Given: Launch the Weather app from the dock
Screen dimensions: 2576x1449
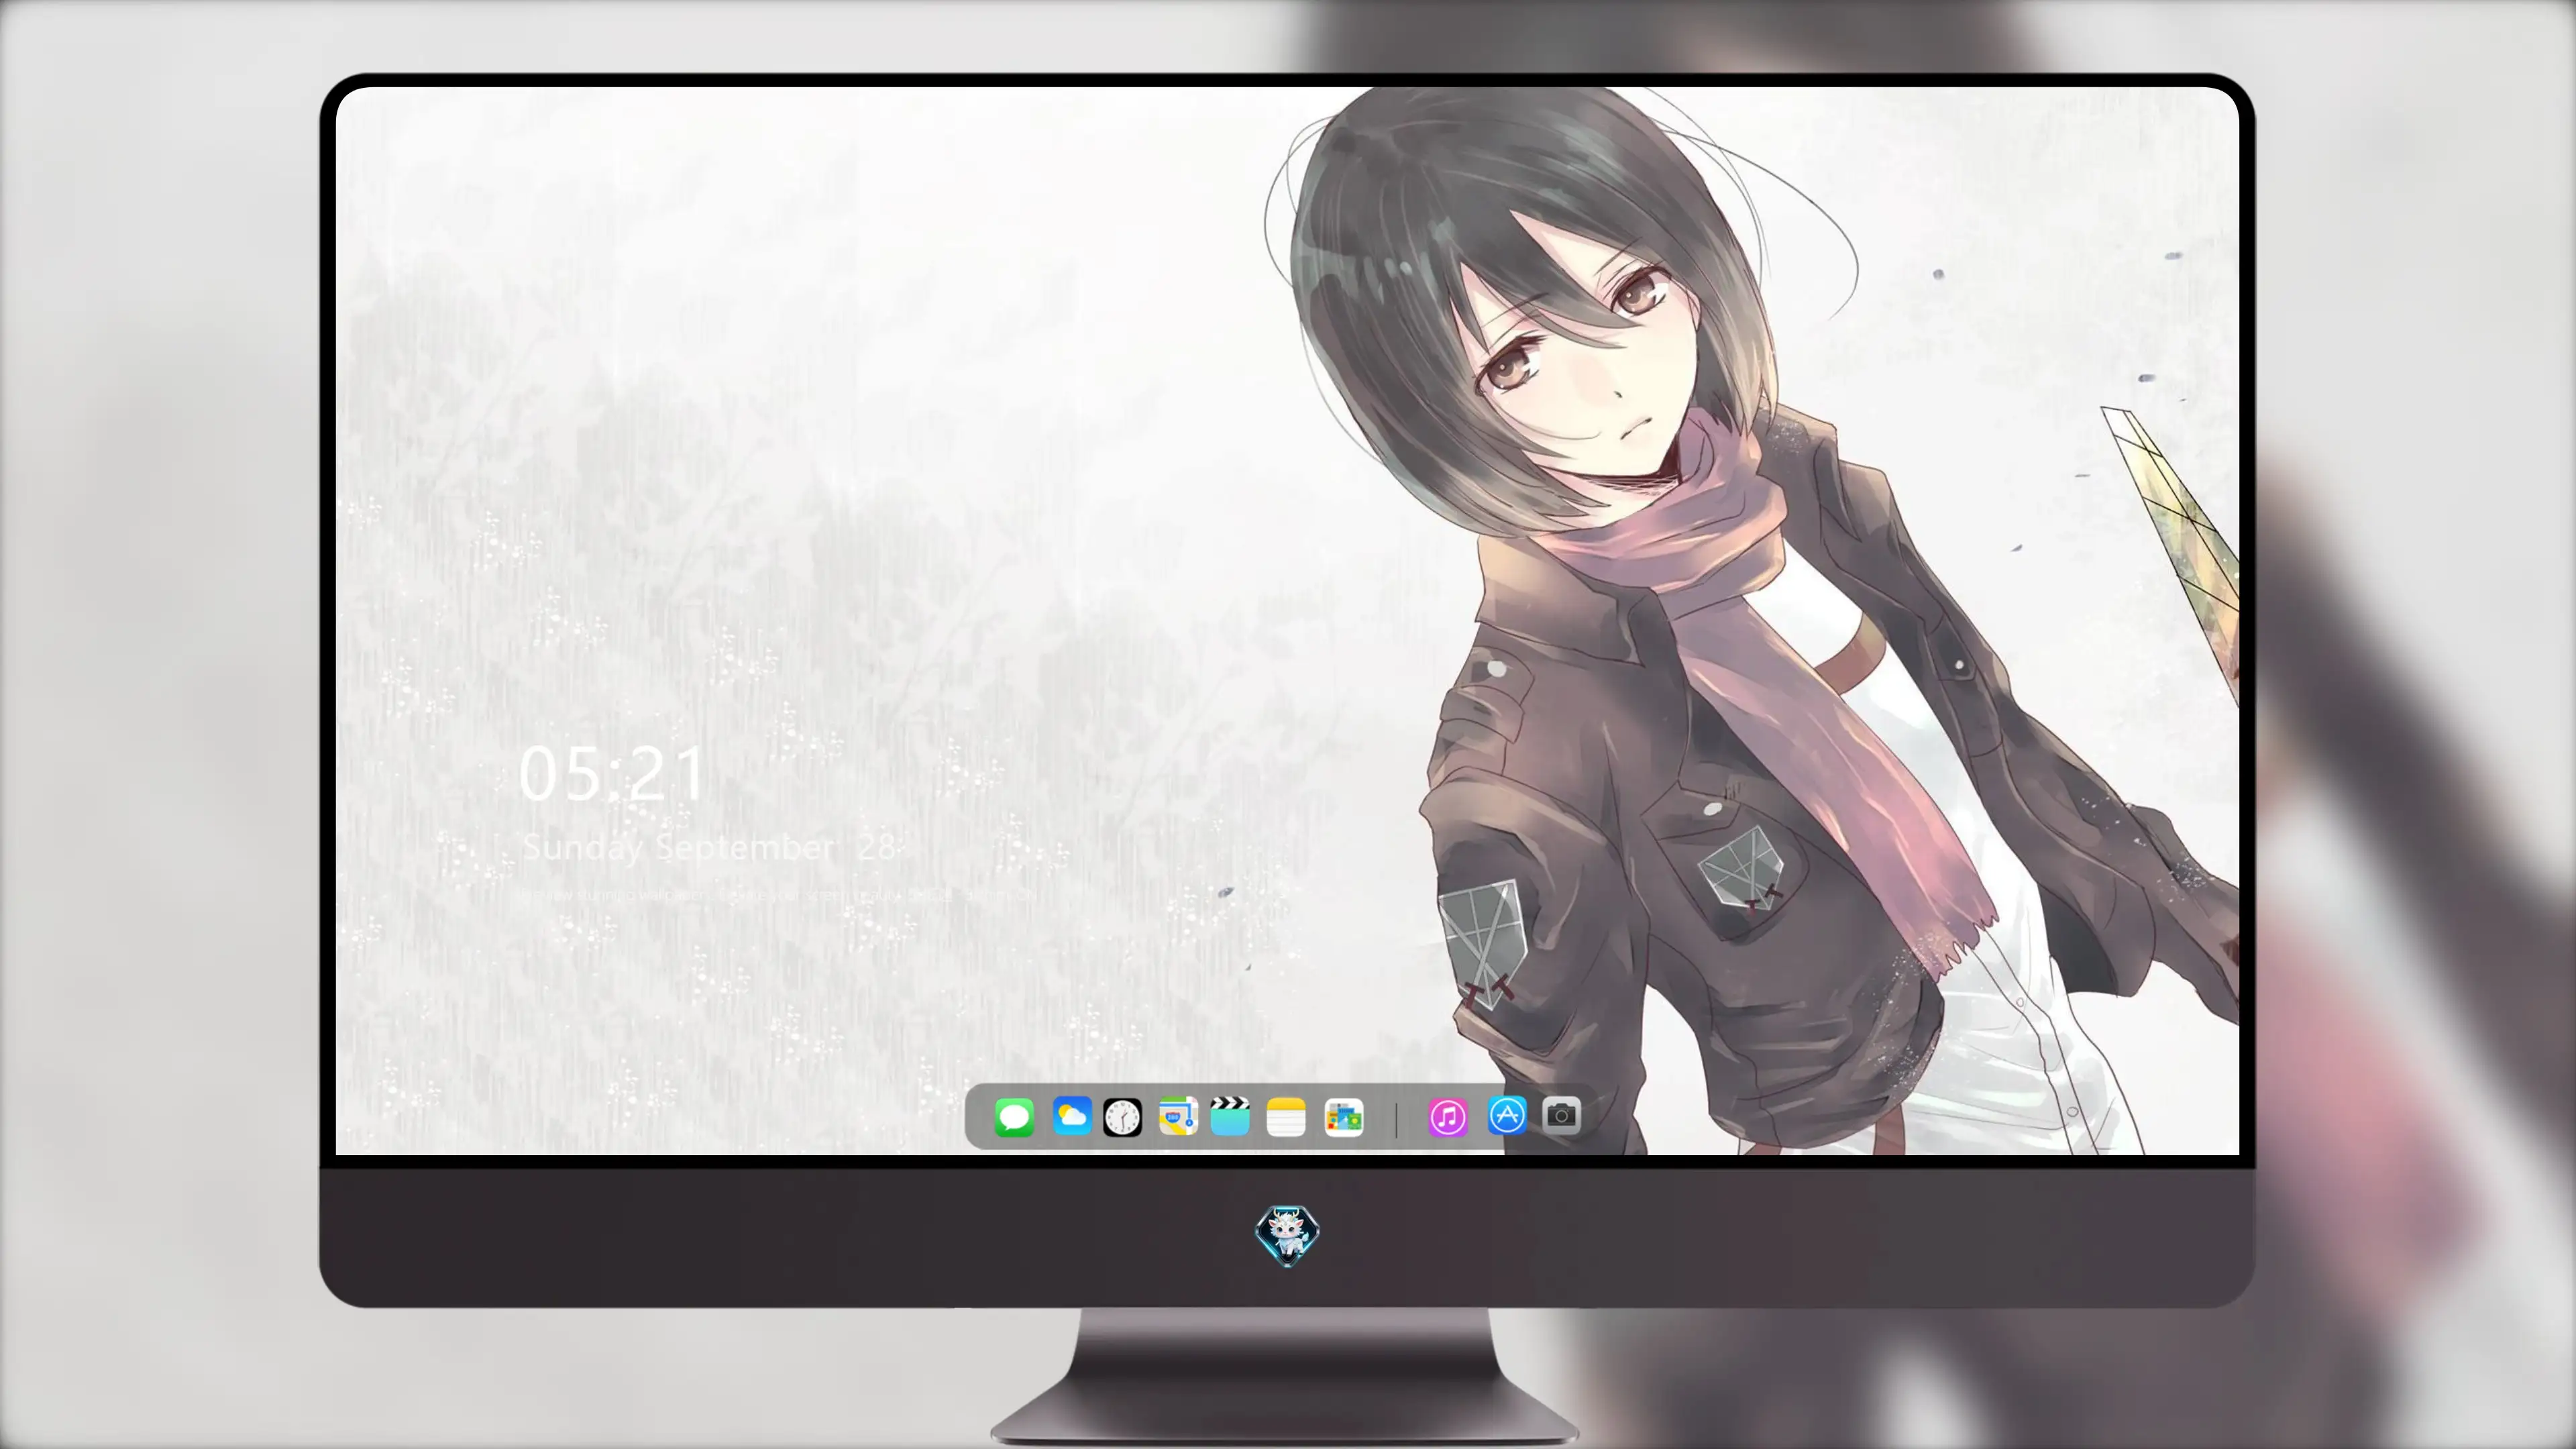Looking at the screenshot, I should pyautogui.click(x=1071, y=1116).
